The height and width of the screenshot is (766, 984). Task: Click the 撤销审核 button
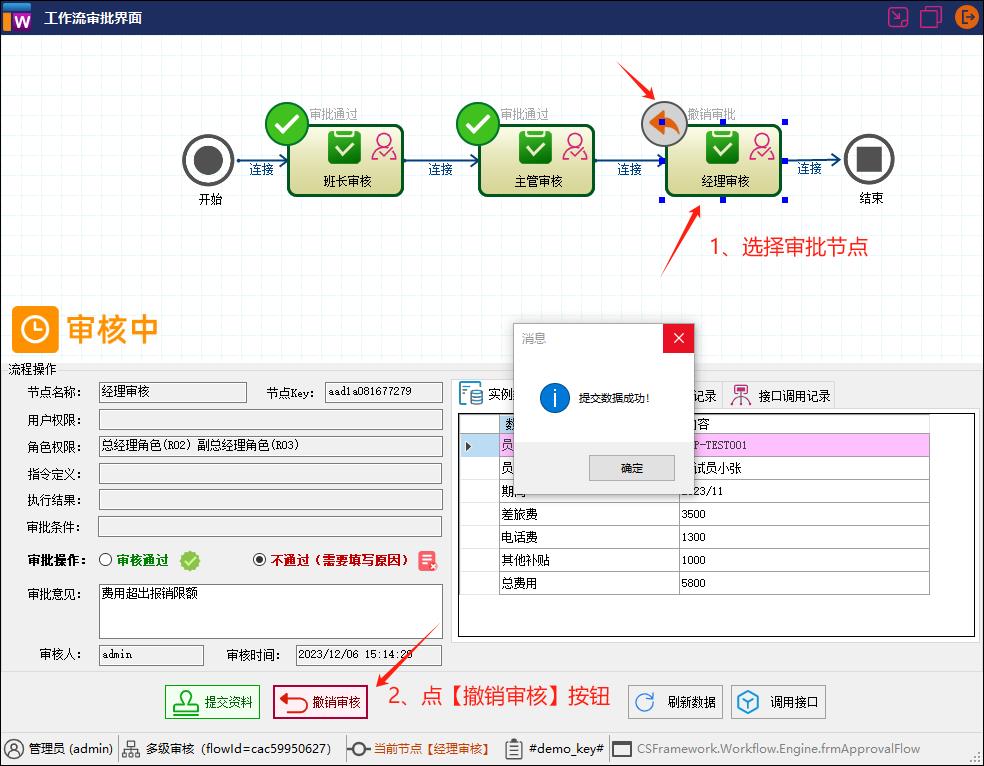pyautogui.click(x=320, y=701)
